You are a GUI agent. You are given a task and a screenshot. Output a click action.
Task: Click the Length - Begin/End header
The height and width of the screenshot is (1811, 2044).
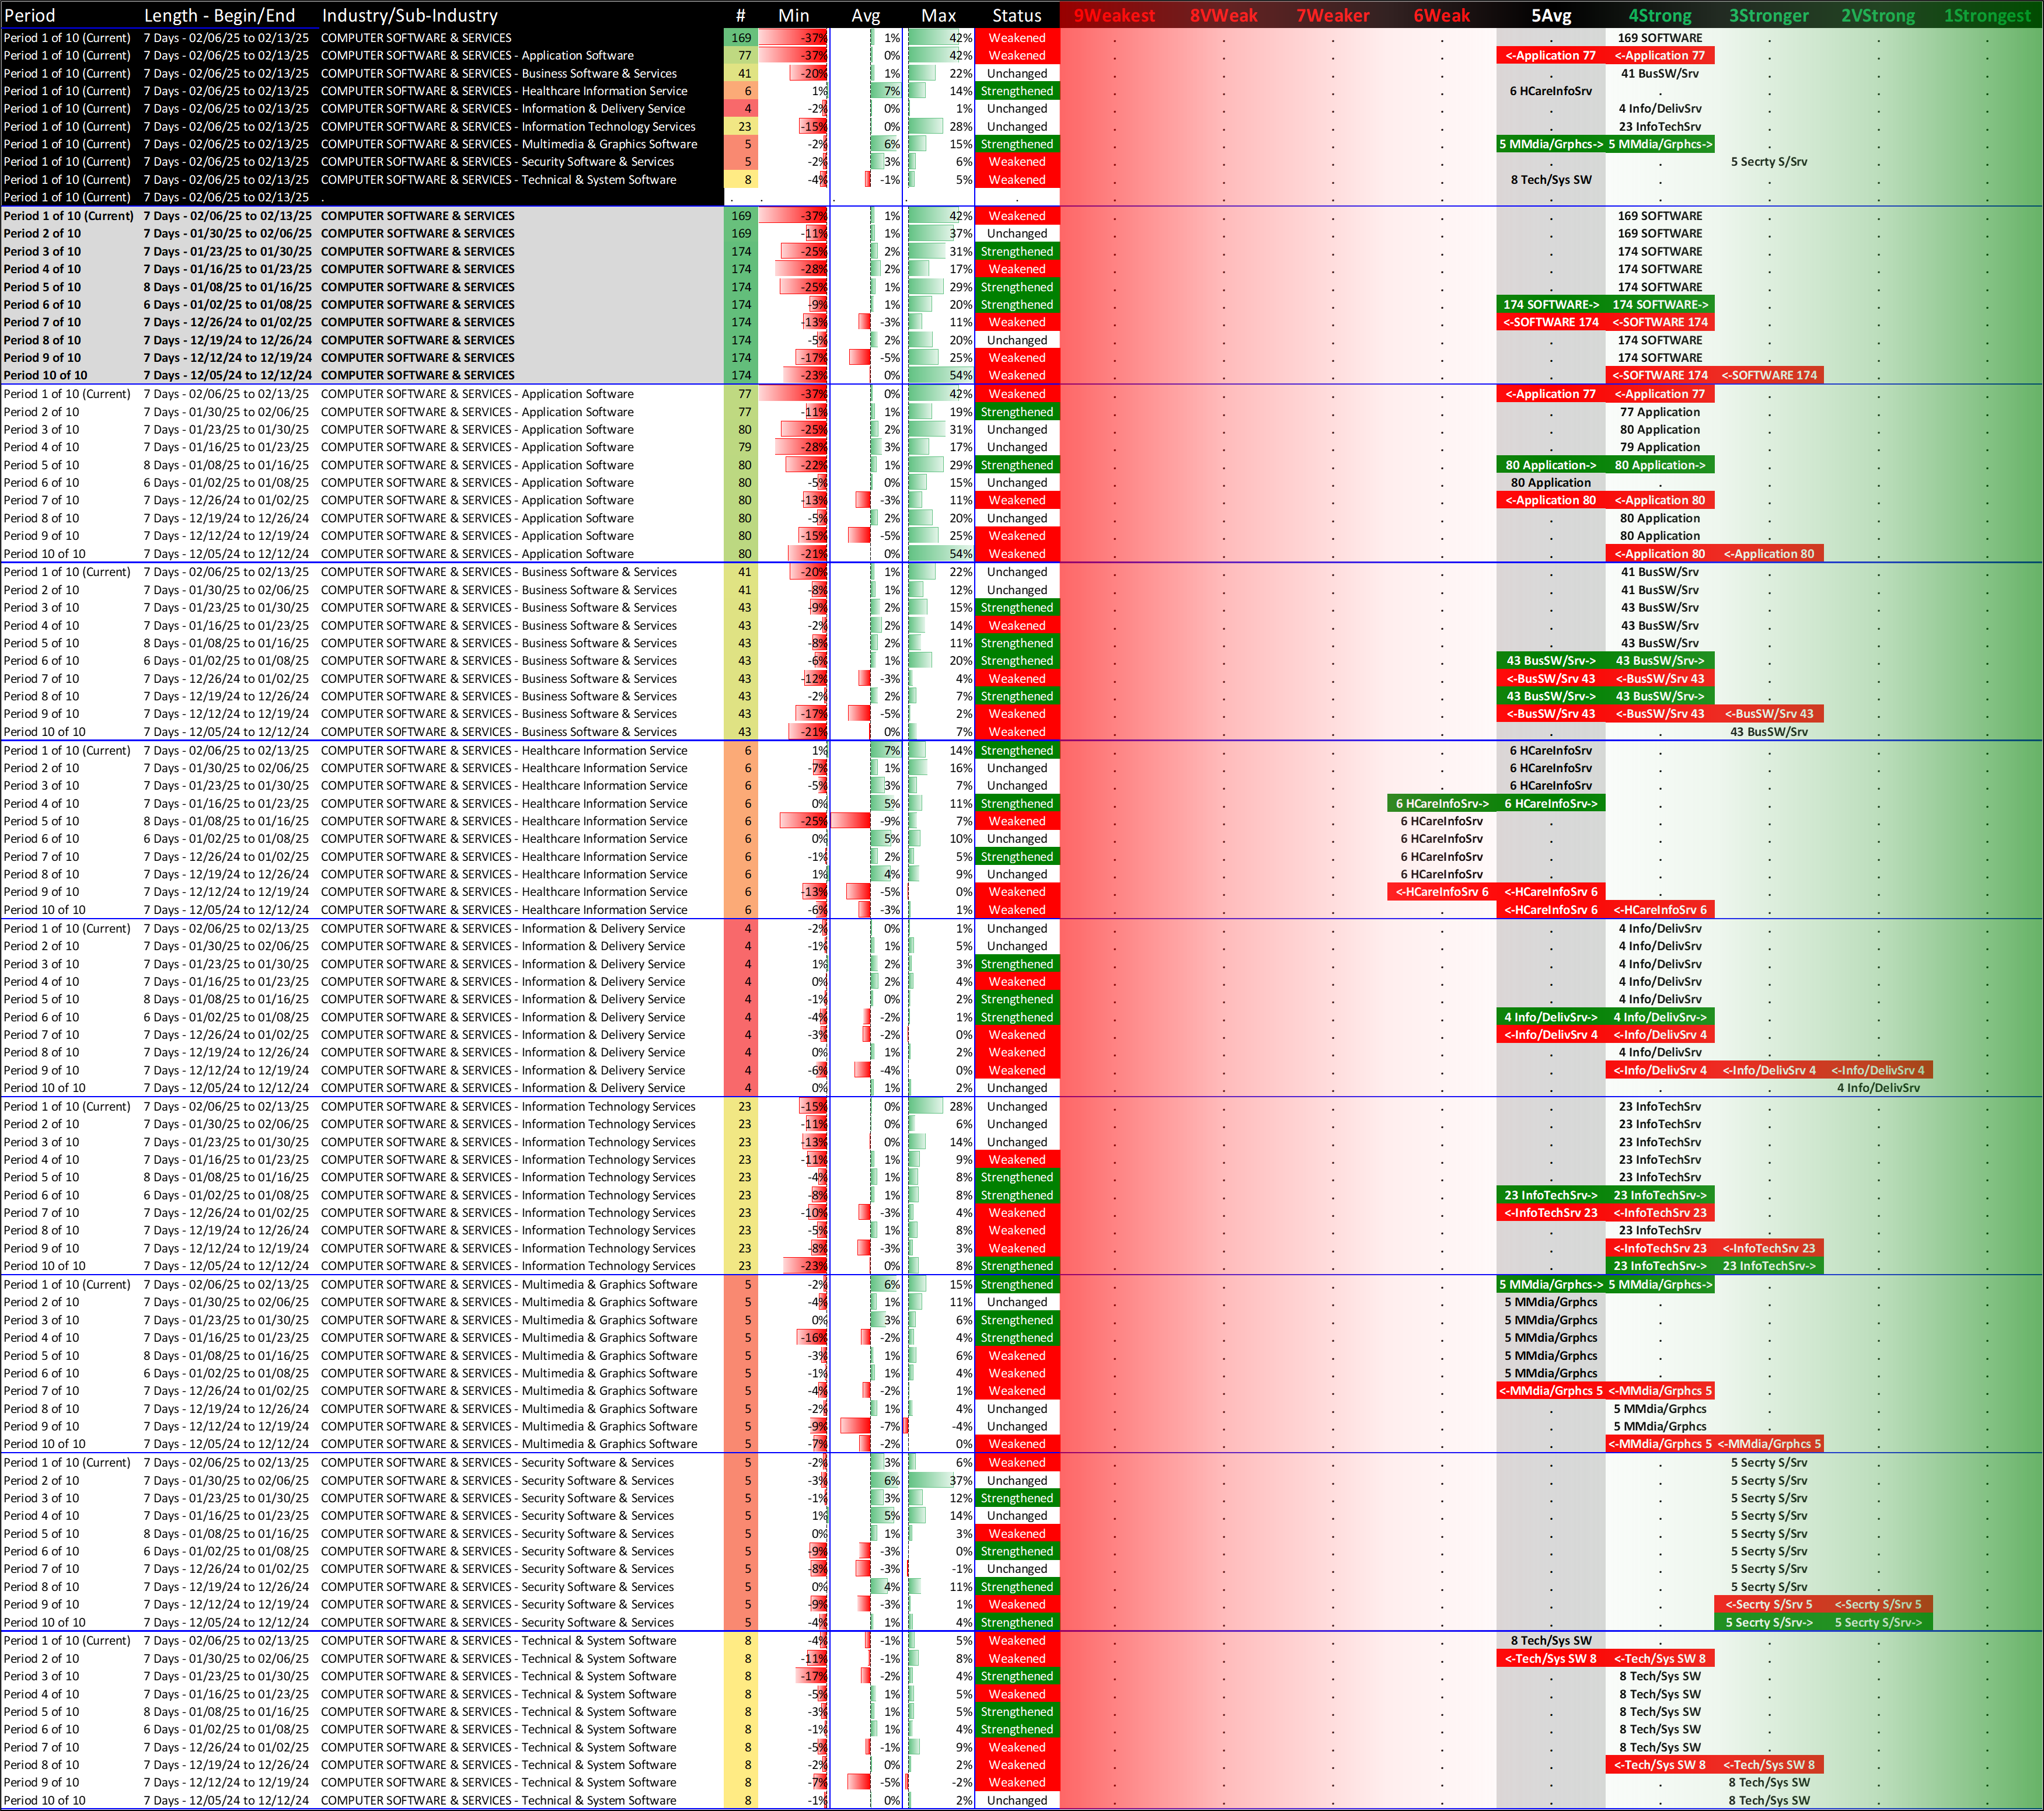coord(219,15)
